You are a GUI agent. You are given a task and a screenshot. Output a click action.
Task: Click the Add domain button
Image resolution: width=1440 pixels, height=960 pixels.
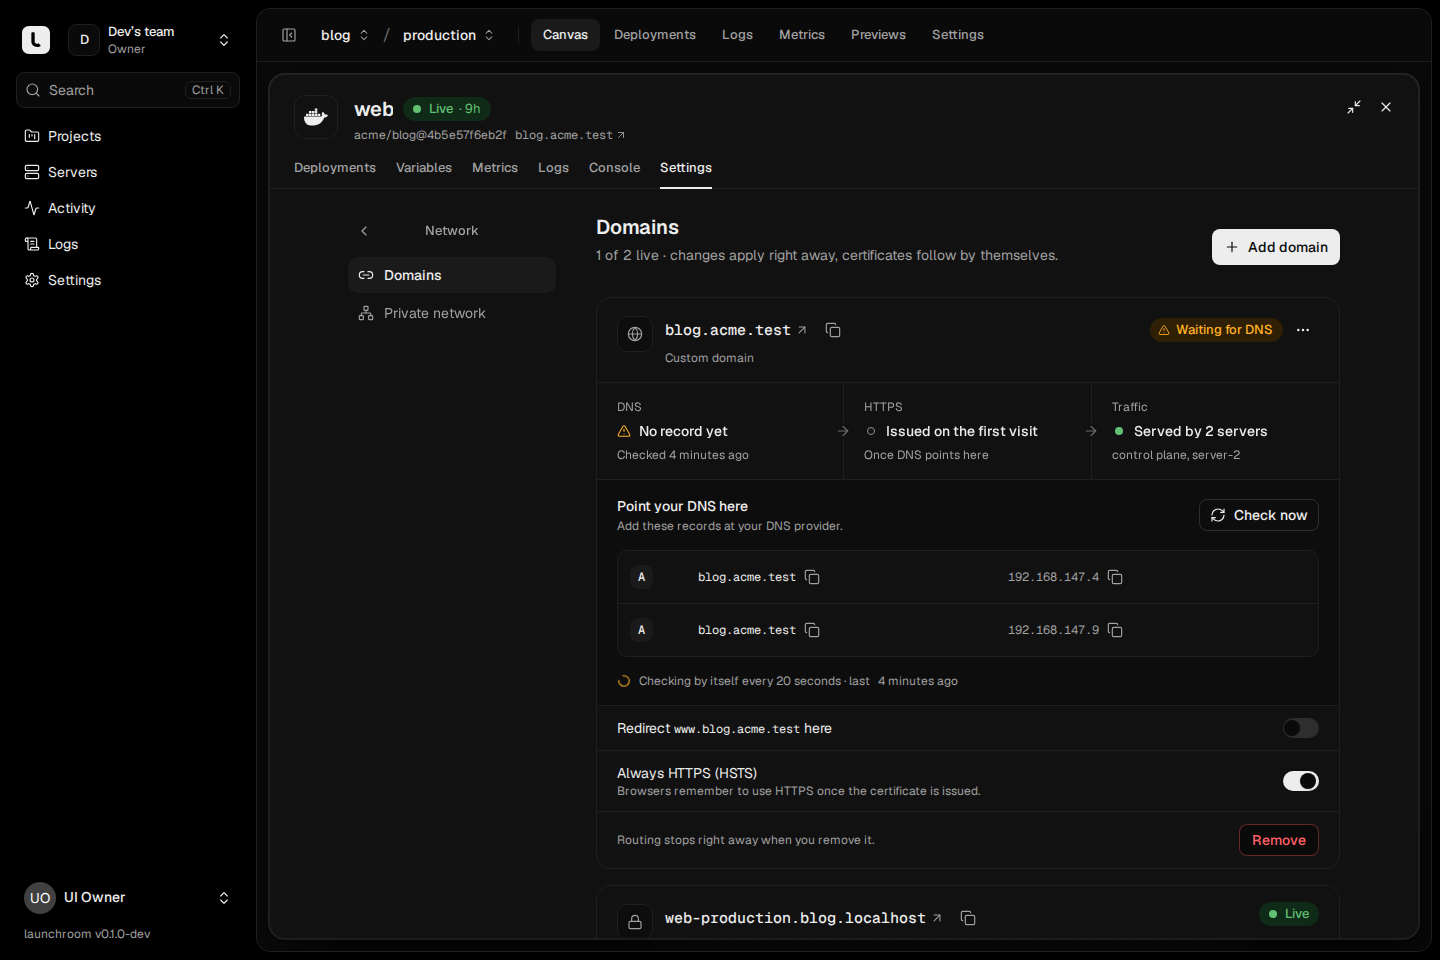coord(1276,247)
